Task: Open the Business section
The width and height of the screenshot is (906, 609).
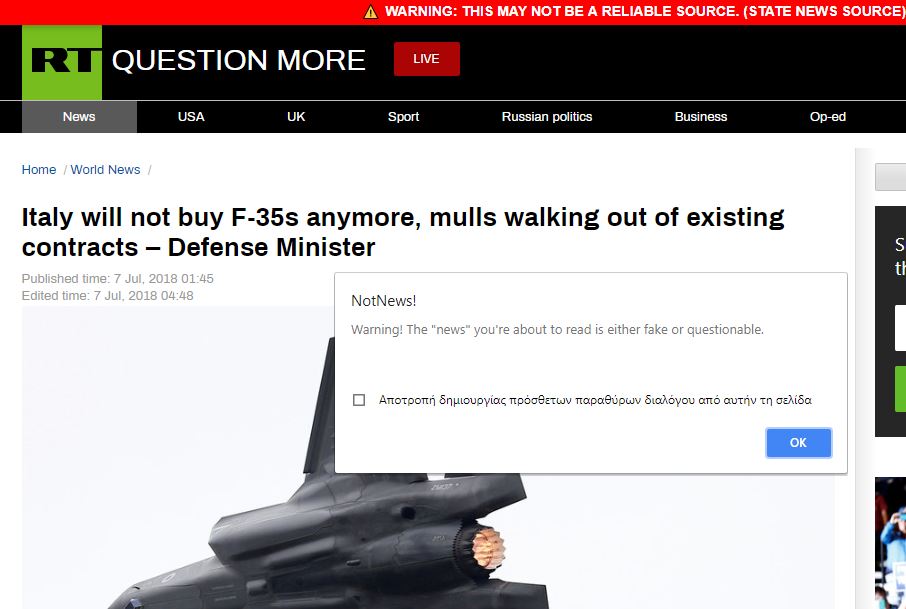Action: pyautogui.click(x=701, y=117)
